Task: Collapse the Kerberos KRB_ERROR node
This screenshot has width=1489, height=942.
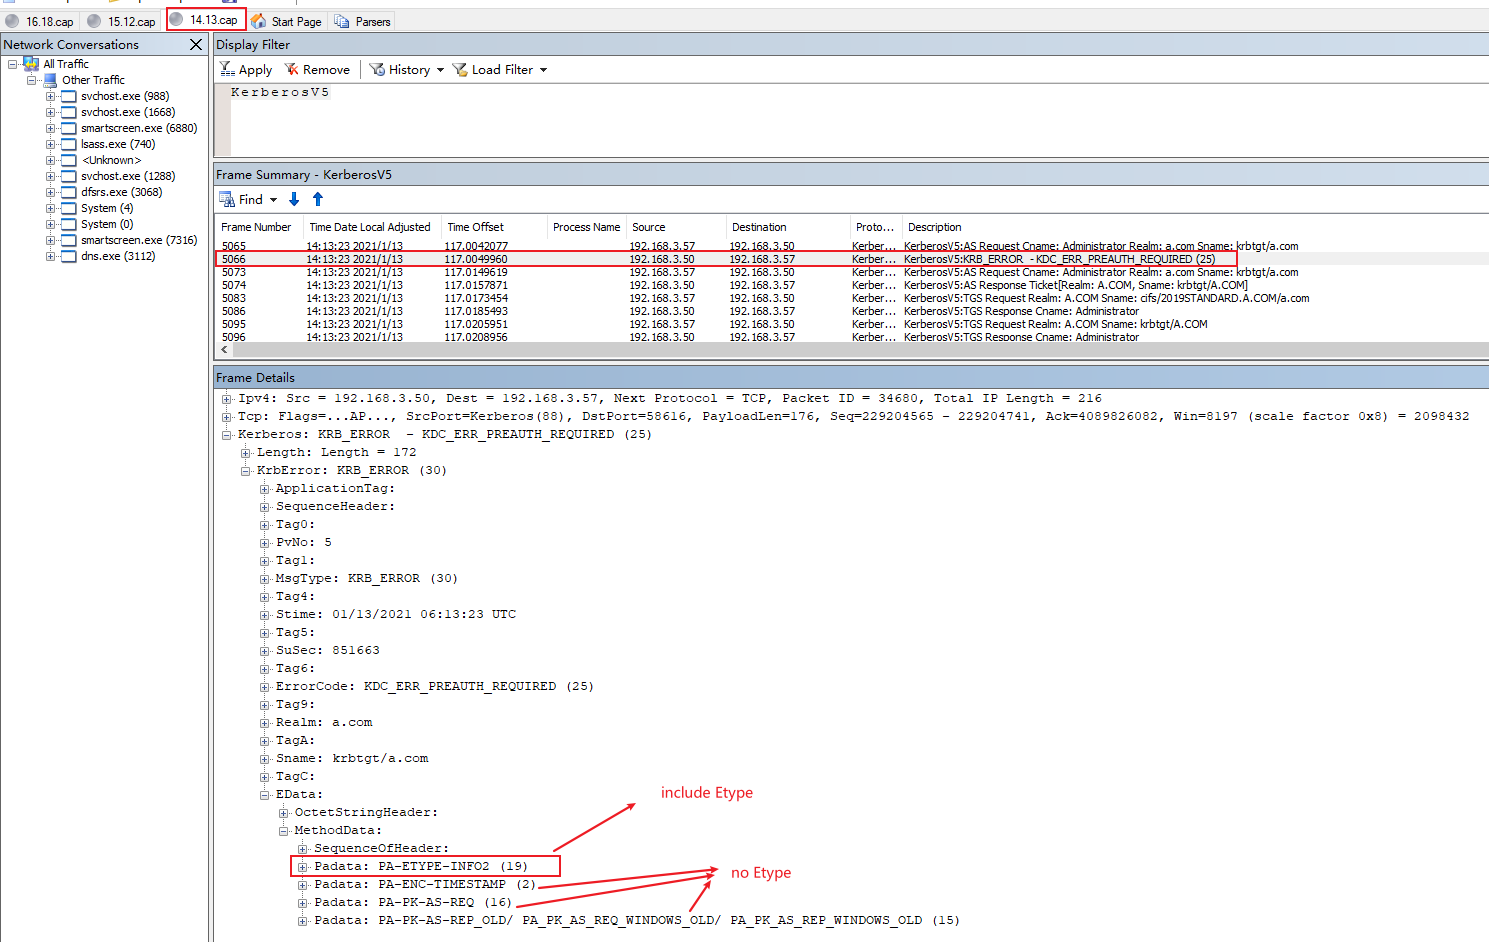Action: click(x=227, y=434)
